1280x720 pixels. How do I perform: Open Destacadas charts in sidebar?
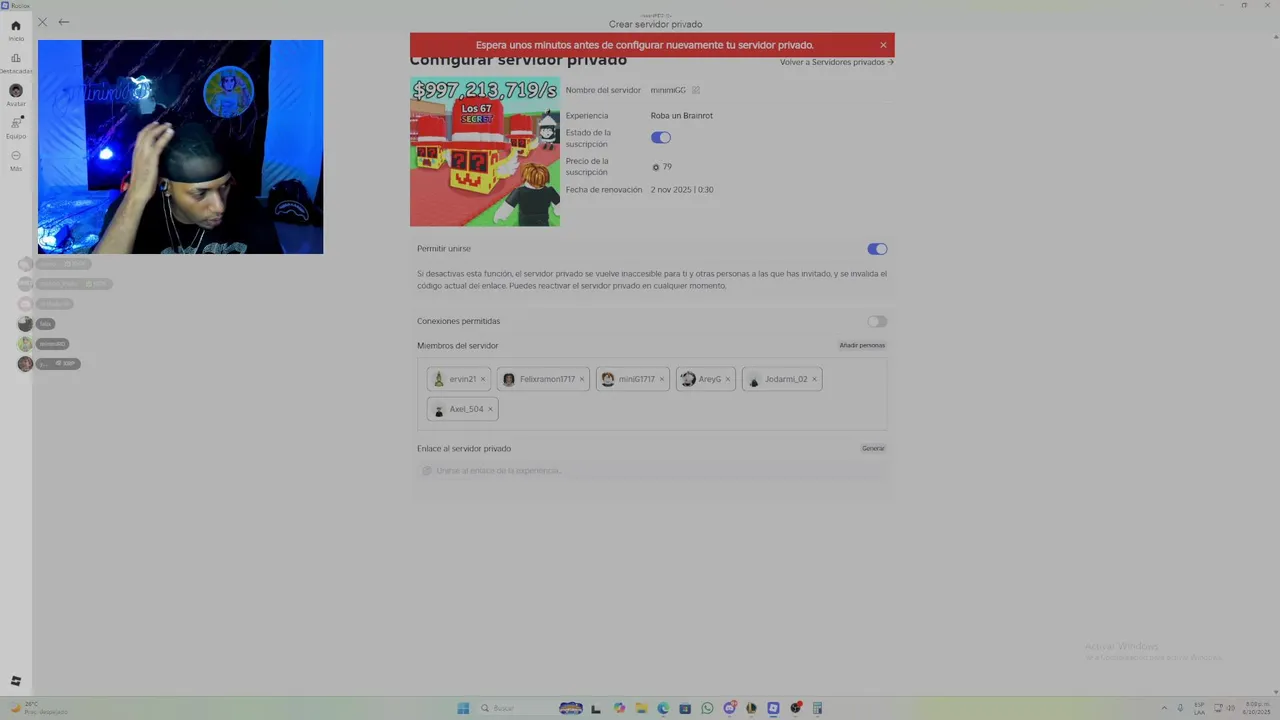coord(16,63)
